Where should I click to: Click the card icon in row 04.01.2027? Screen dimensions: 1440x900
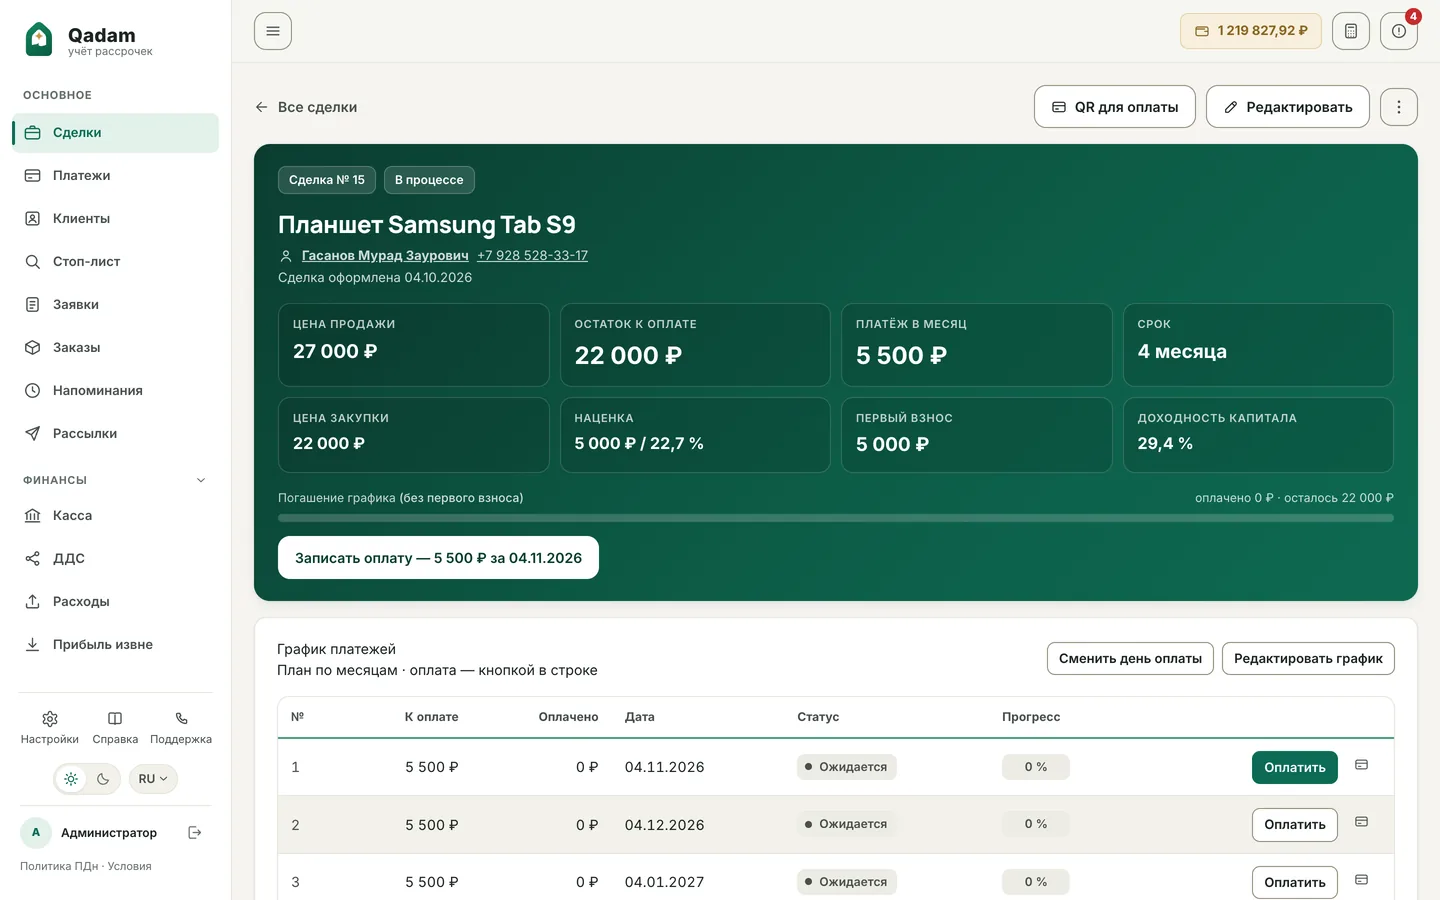point(1361,880)
